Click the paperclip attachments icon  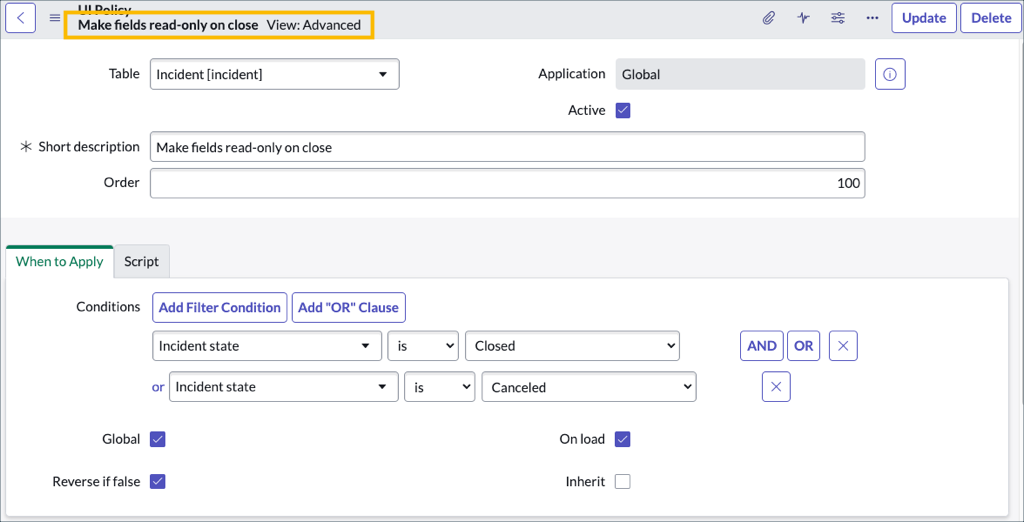click(769, 18)
